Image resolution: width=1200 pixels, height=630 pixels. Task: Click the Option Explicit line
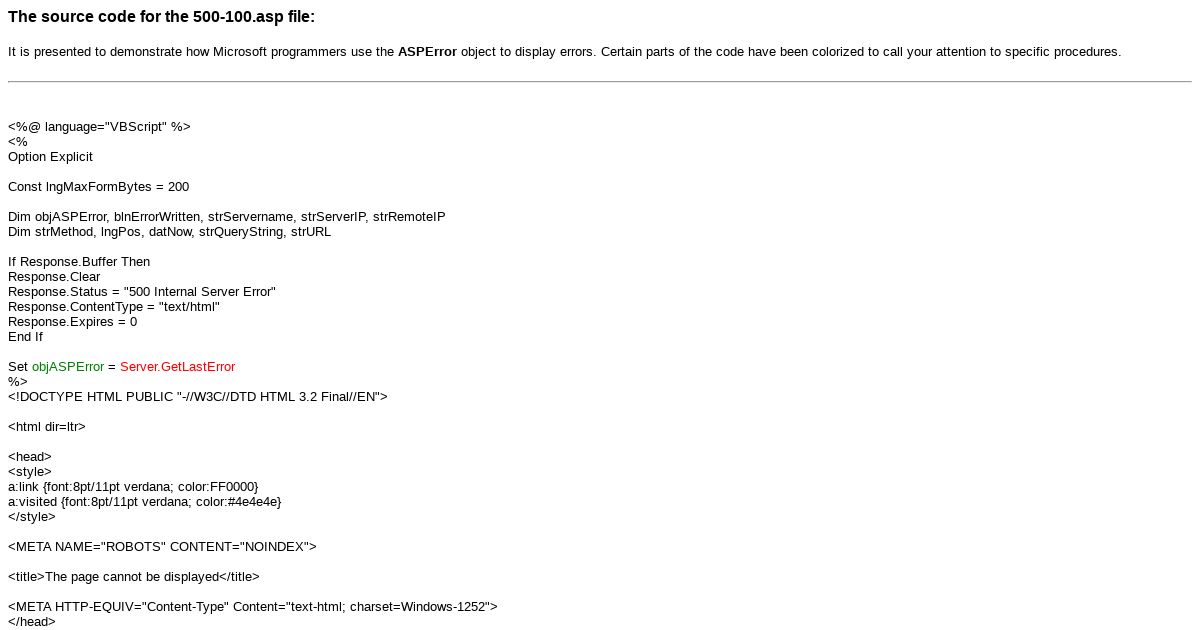tap(50, 157)
